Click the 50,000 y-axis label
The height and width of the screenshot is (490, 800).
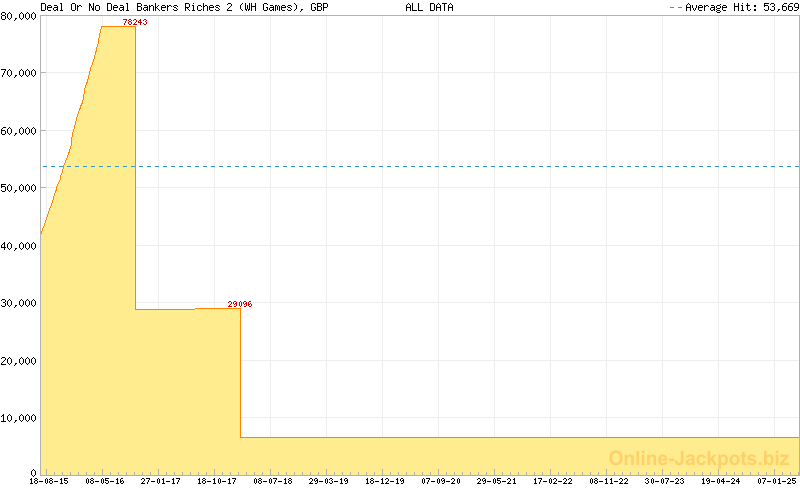(x=19, y=188)
